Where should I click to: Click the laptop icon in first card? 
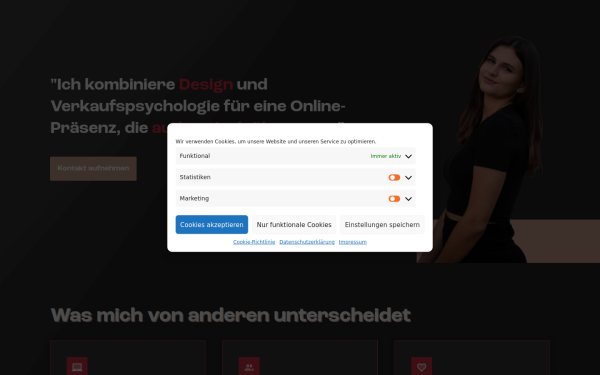coord(77,367)
